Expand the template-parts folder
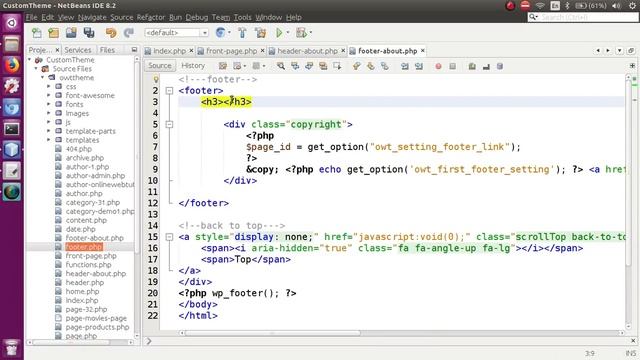 pos(49,131)
